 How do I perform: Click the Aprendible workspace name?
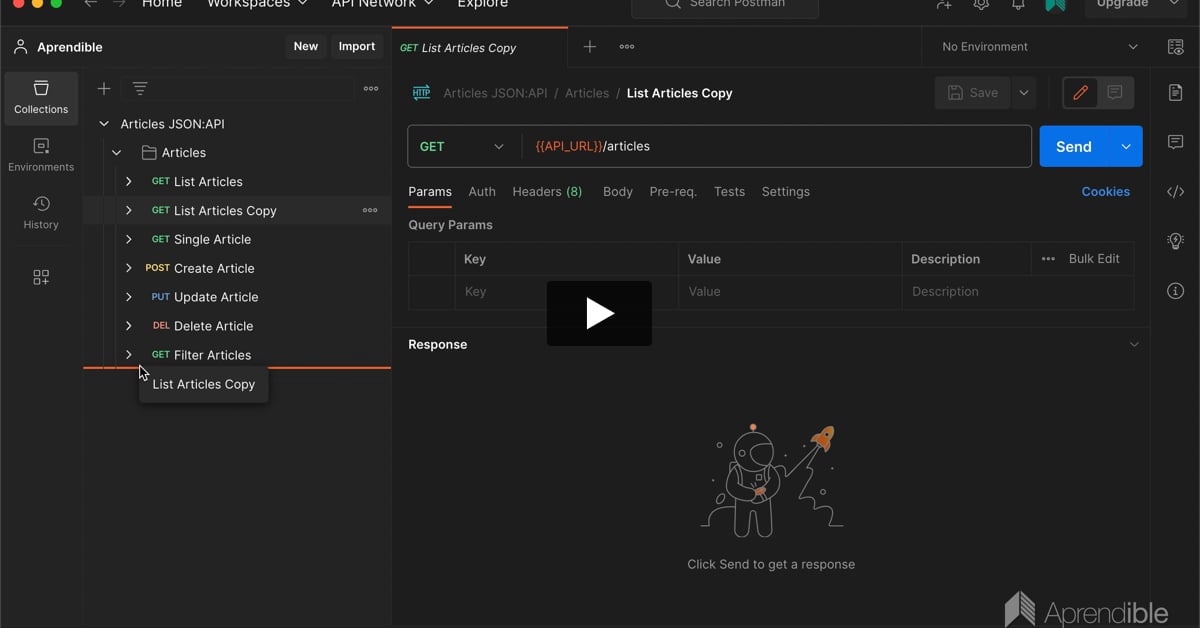tap(70, 47)
